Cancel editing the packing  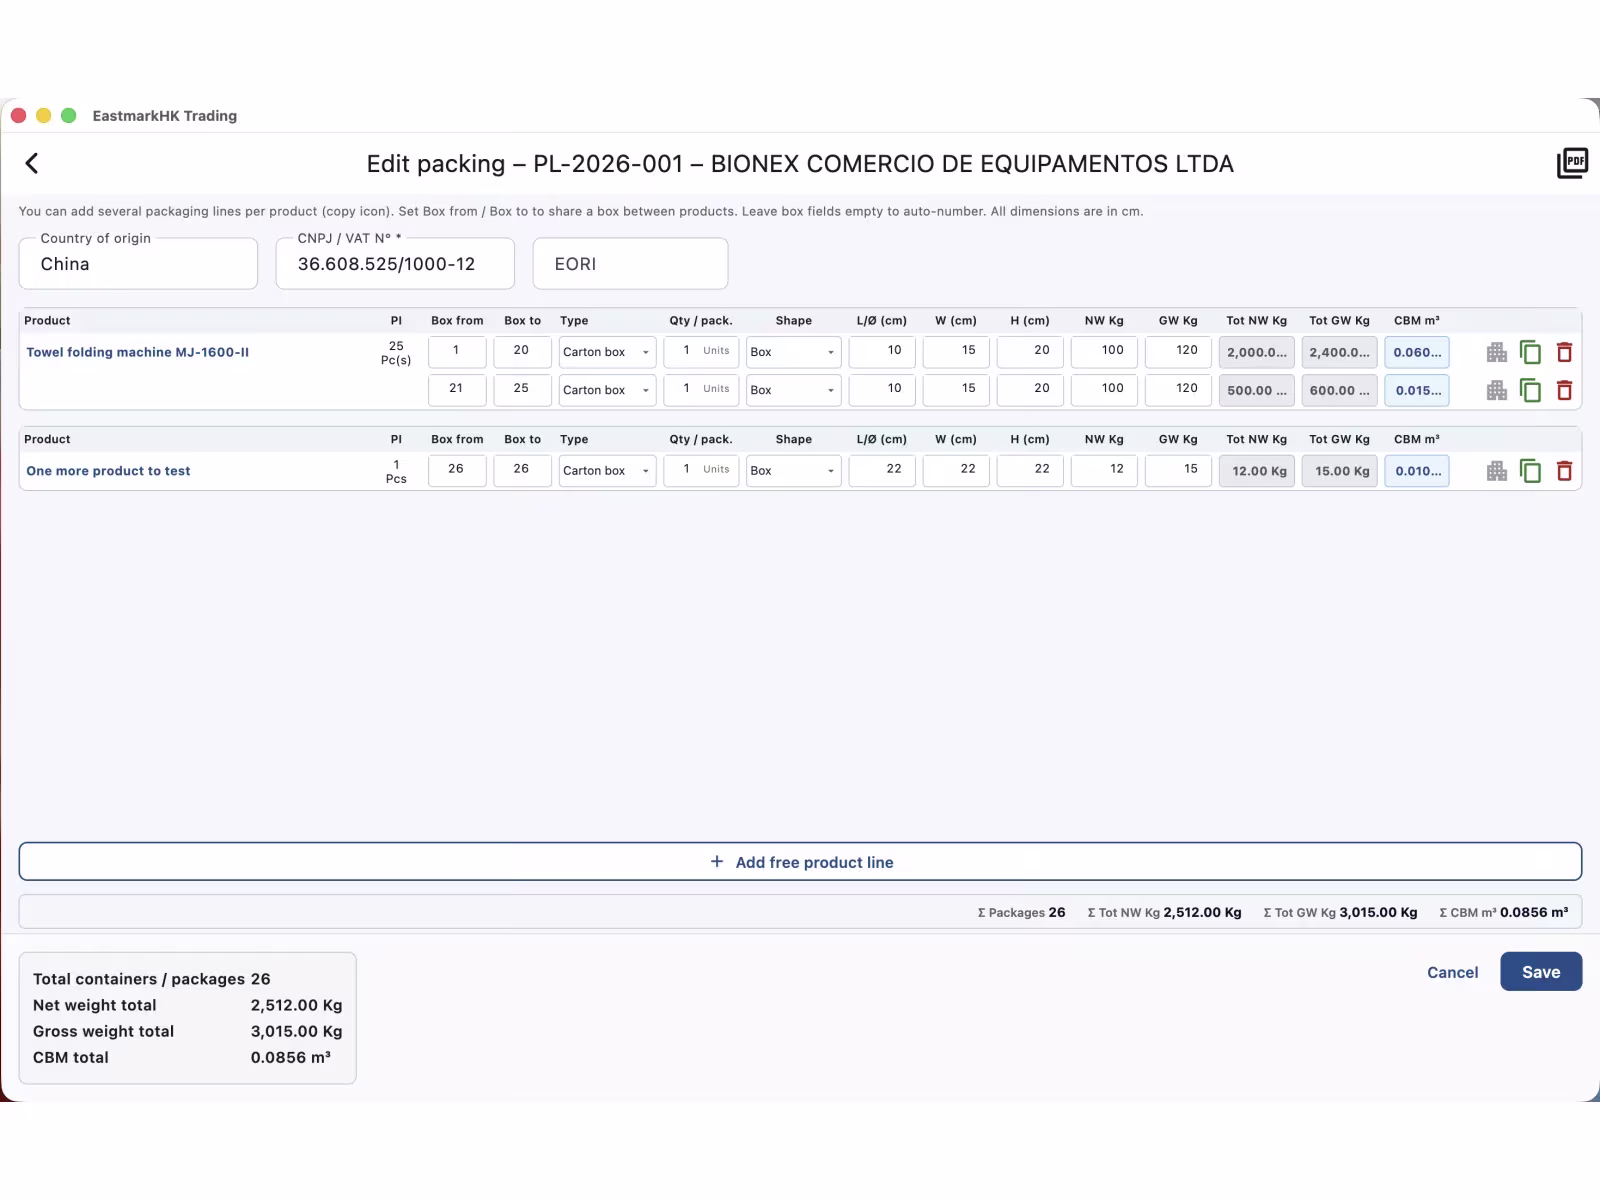click(1452, 972)
